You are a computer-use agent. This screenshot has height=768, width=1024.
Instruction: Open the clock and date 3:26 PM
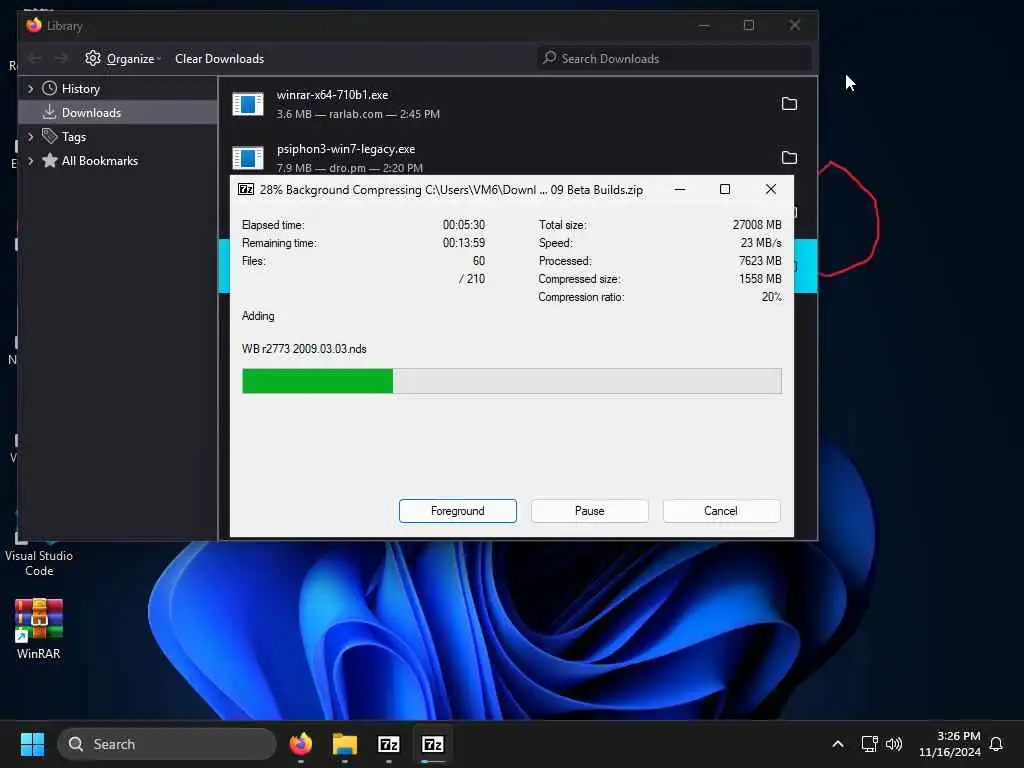(950, 744)
